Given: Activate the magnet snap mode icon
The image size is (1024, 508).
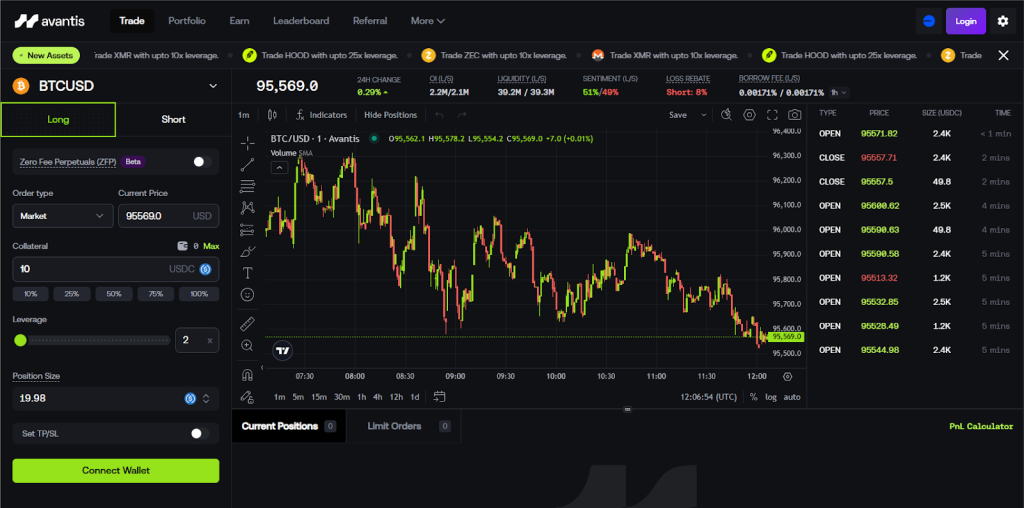Looking at the screenshot, I should click(x=247, y=375).
